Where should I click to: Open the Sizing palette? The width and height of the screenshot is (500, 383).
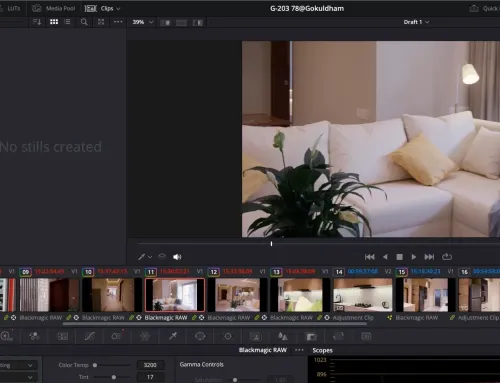pyautogui.click(x=338, y=336)
